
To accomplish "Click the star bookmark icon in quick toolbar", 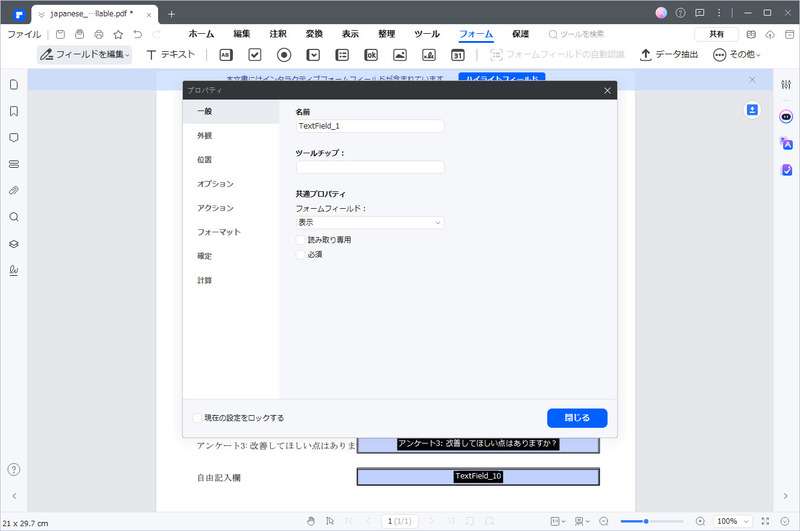I will [118, 34].
